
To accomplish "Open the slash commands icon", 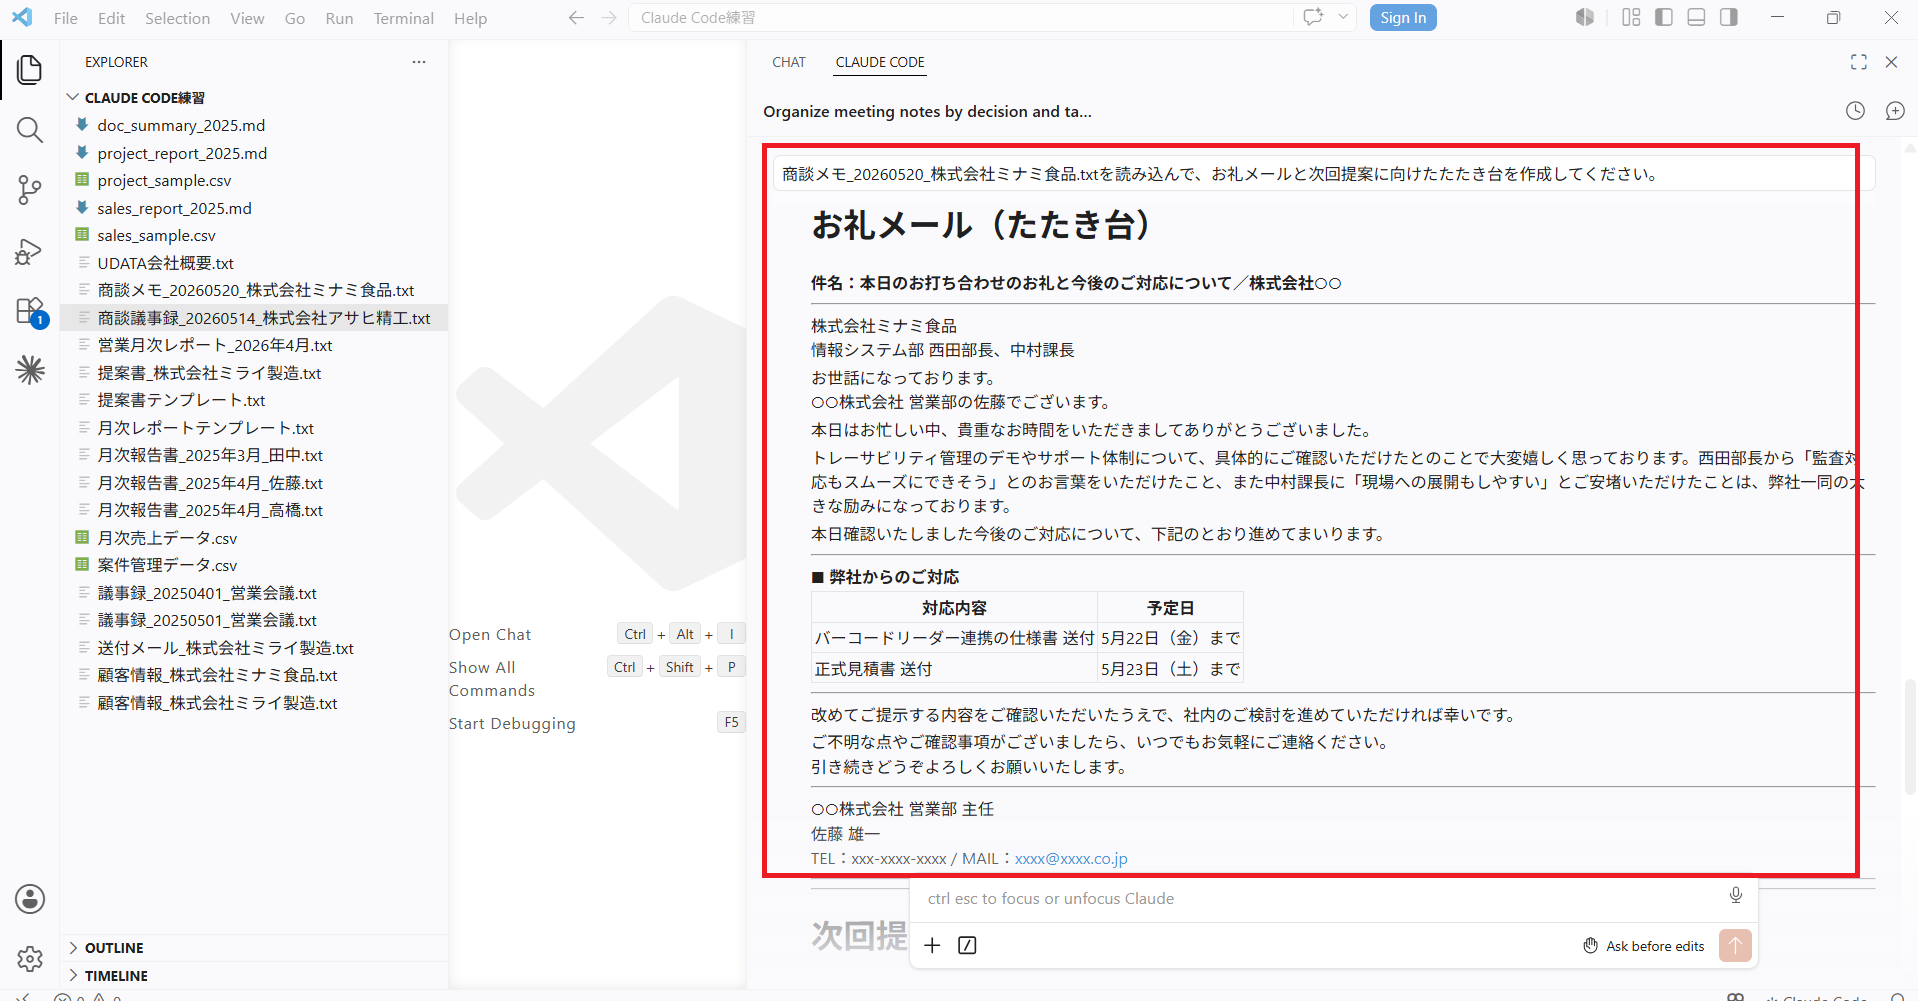I will pyautogui.click(x=967, y=945).
